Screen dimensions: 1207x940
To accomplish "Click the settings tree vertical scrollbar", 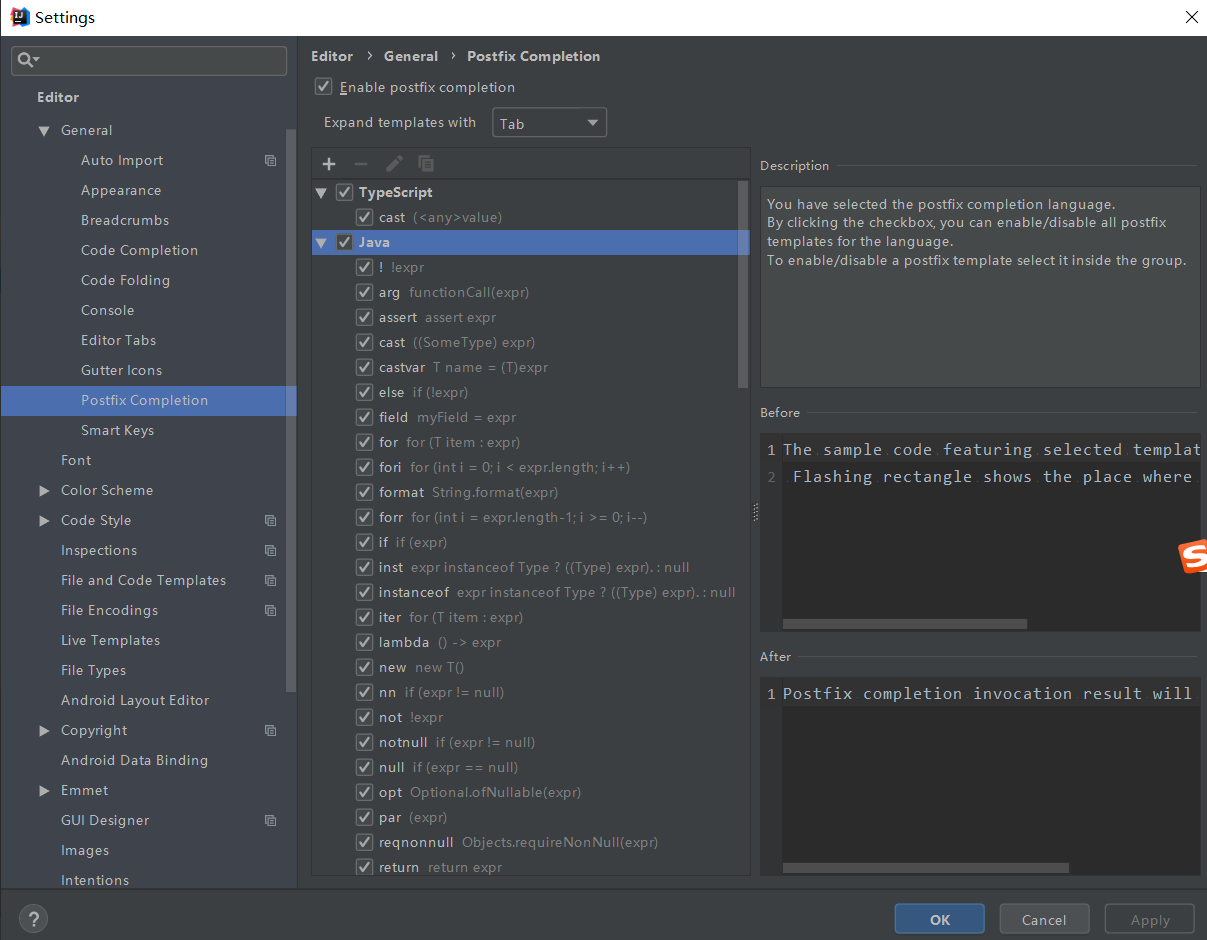I will 291,410.
